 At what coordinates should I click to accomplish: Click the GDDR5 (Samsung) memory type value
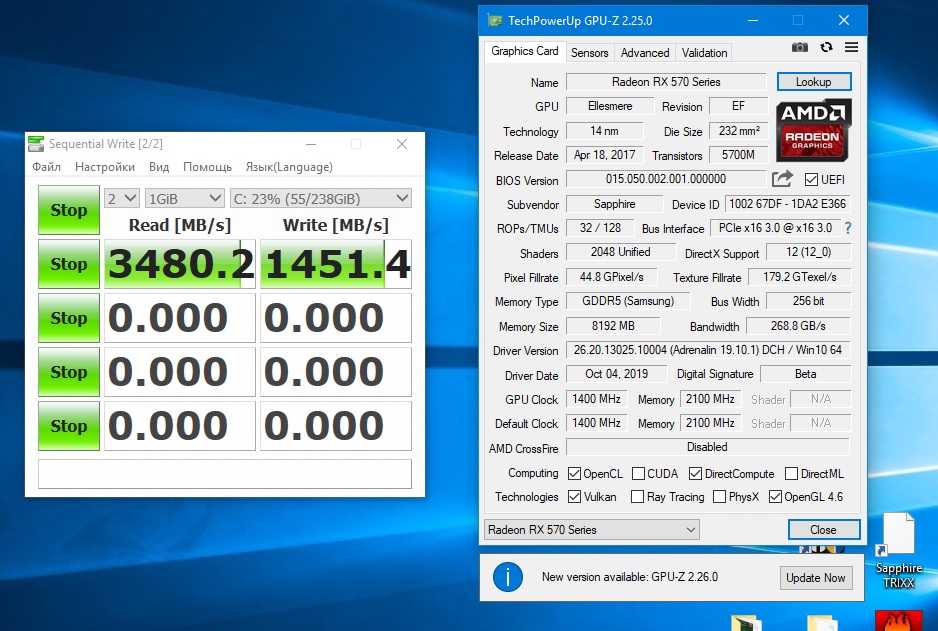tap(628, 301)
